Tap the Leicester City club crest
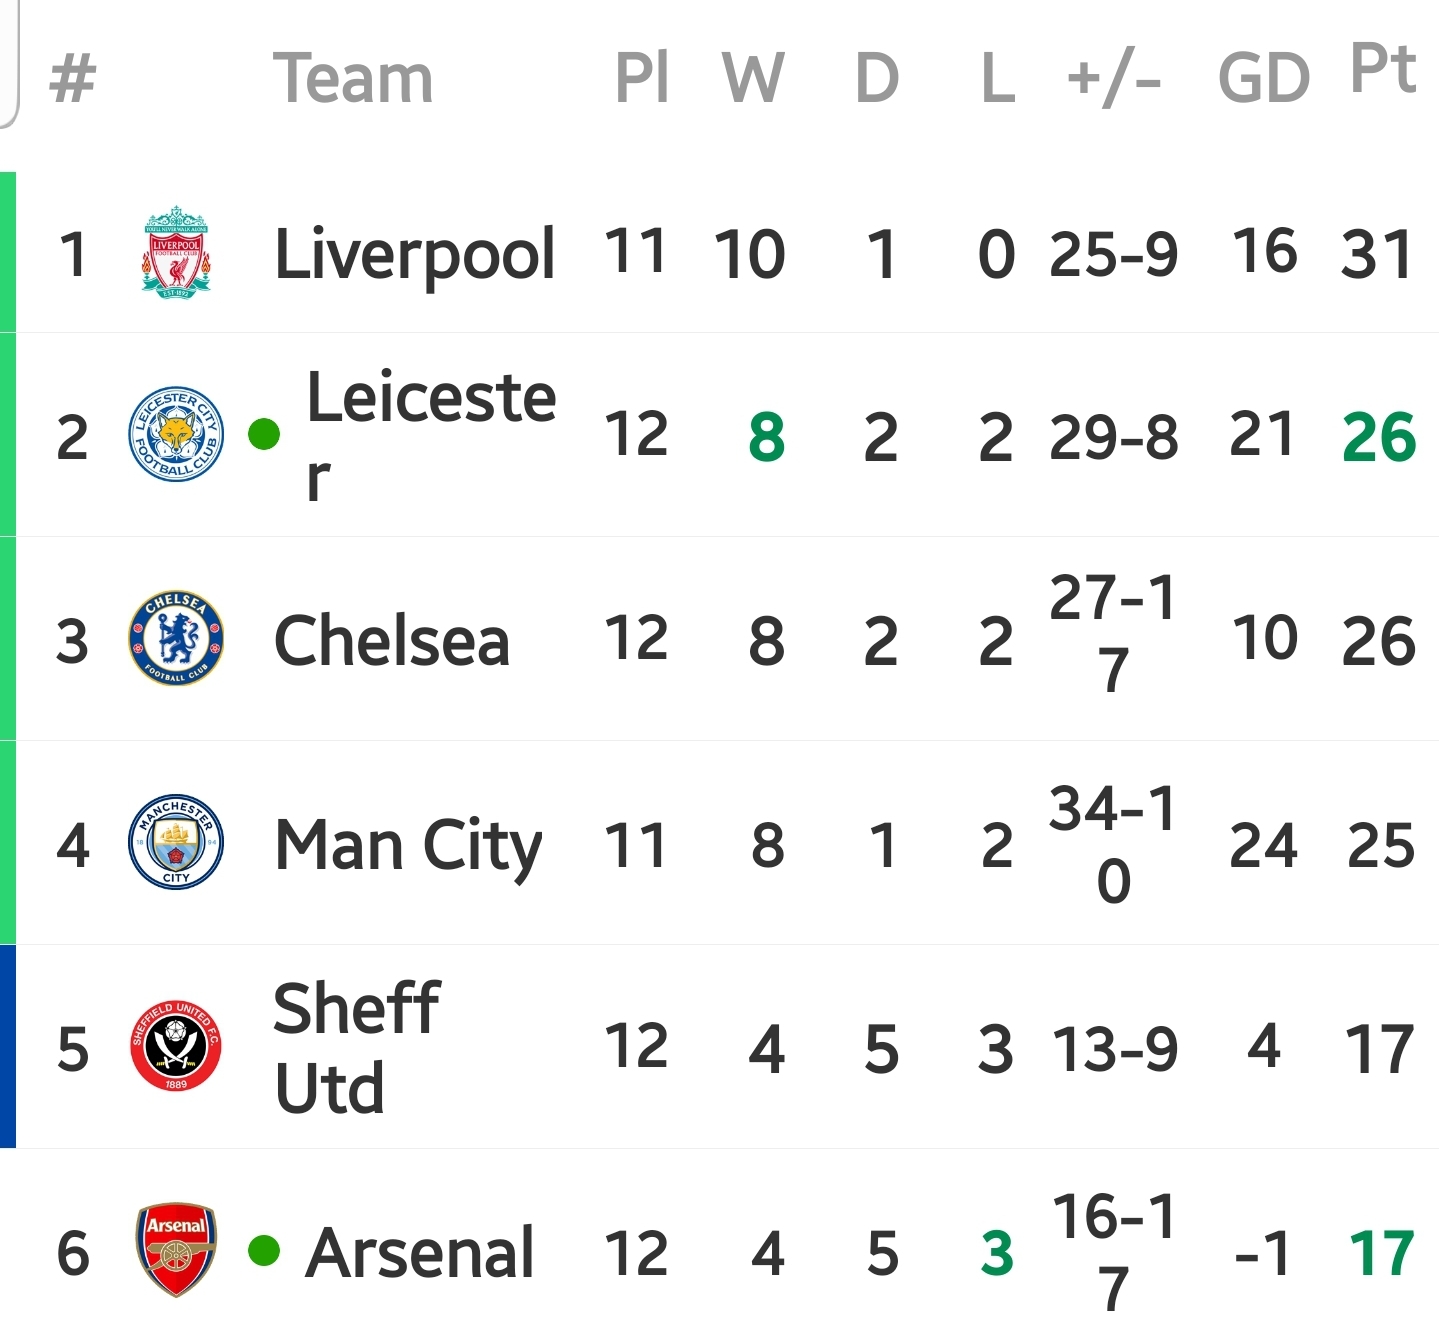Viewport: 1439px width, 1344px height. (x=176, y=434)
